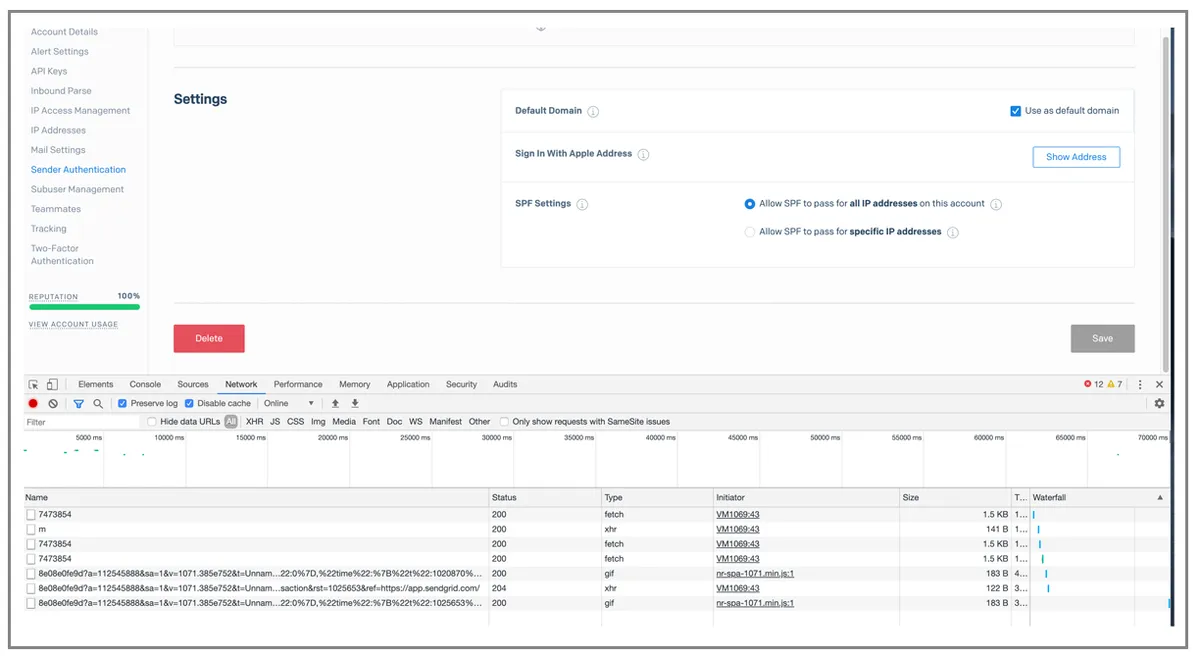Filter requests by CSS type
The image size is (1200, 663).
click(296, 422)
